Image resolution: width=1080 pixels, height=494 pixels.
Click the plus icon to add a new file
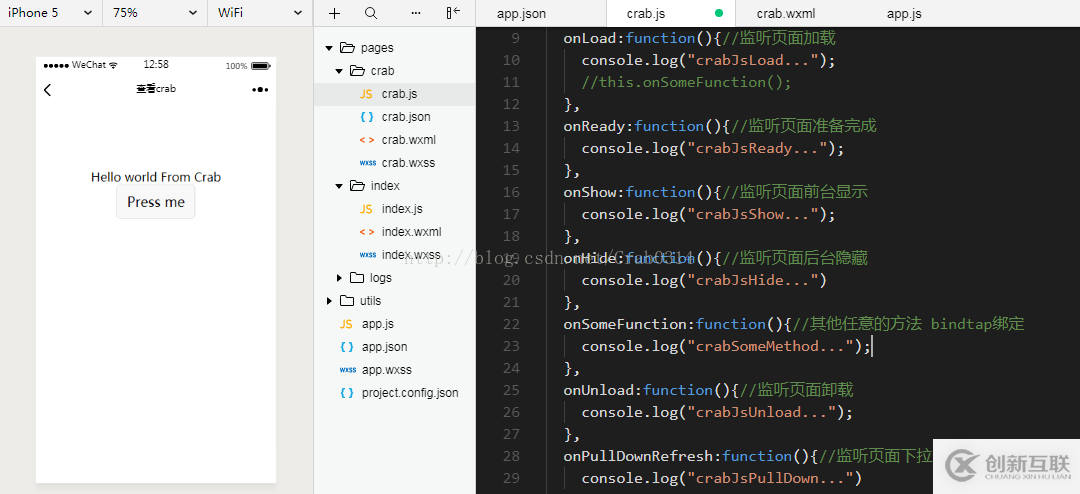[334, 13]
